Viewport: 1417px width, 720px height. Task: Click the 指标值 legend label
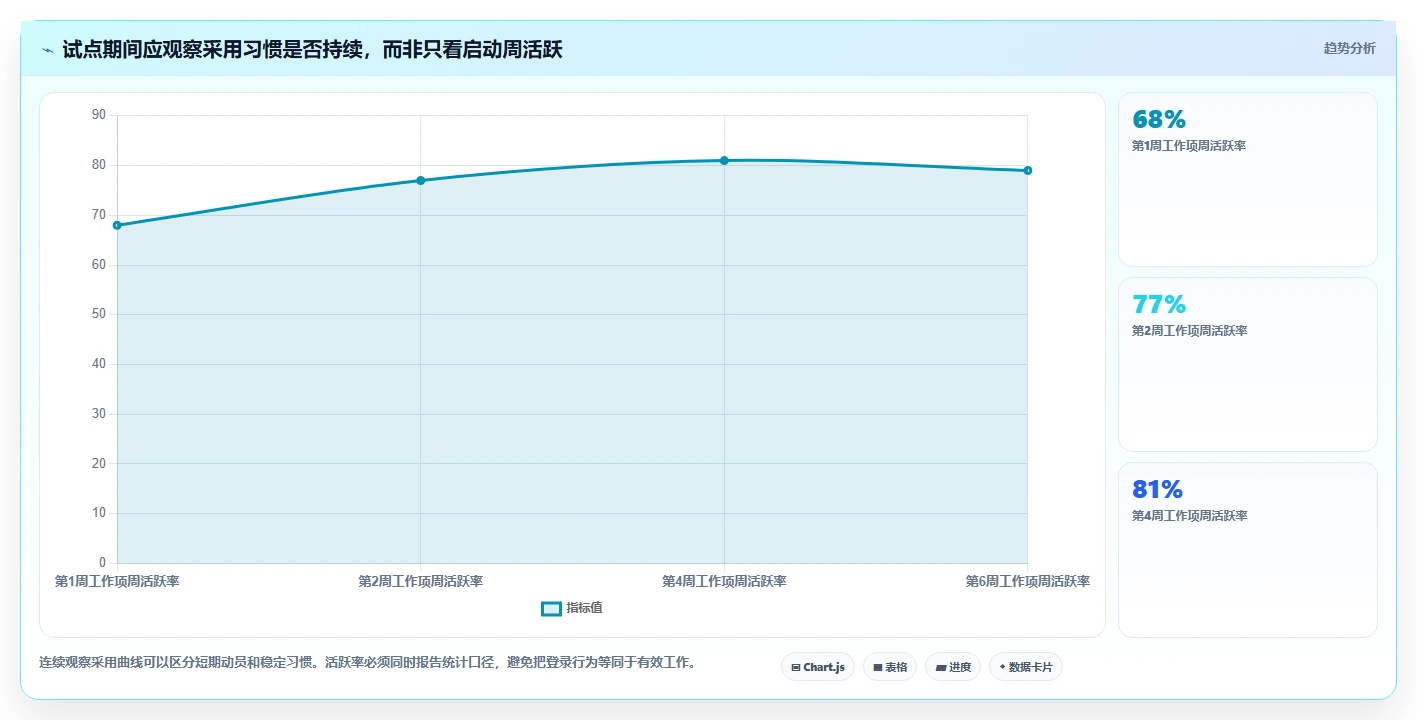(584, 608)
